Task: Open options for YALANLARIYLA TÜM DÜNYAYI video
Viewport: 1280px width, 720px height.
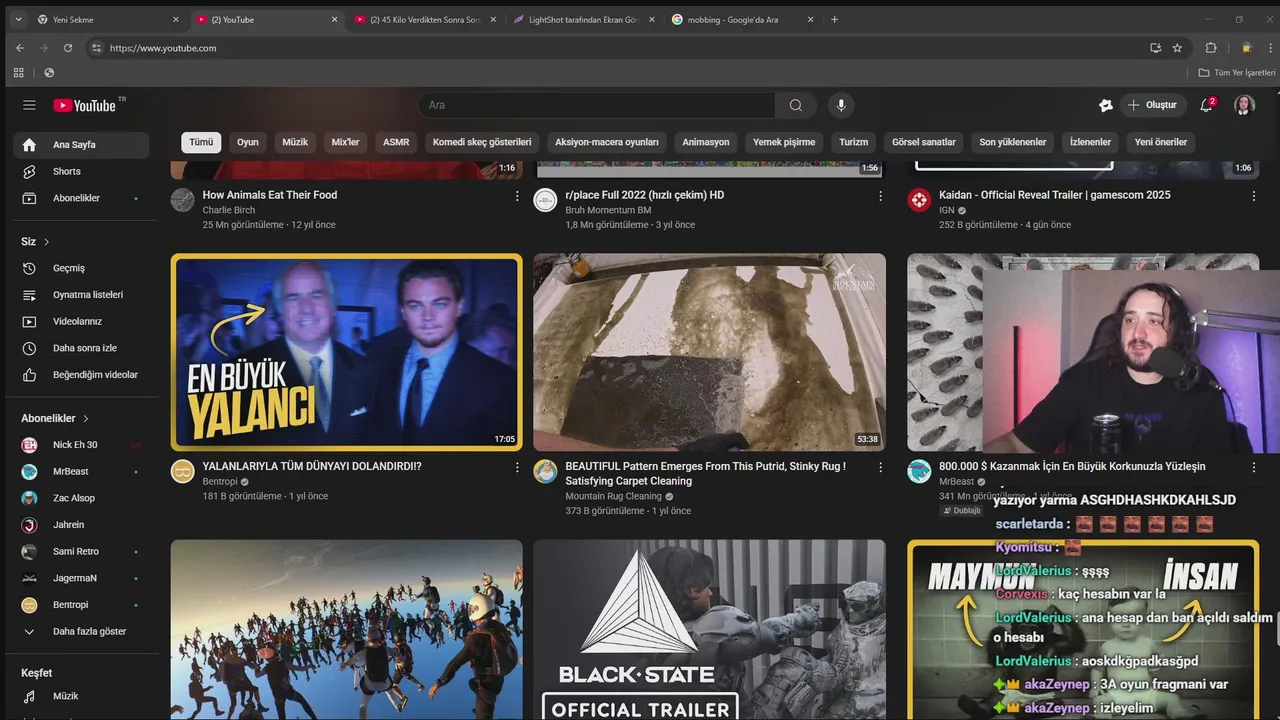Action: point(517,467)
